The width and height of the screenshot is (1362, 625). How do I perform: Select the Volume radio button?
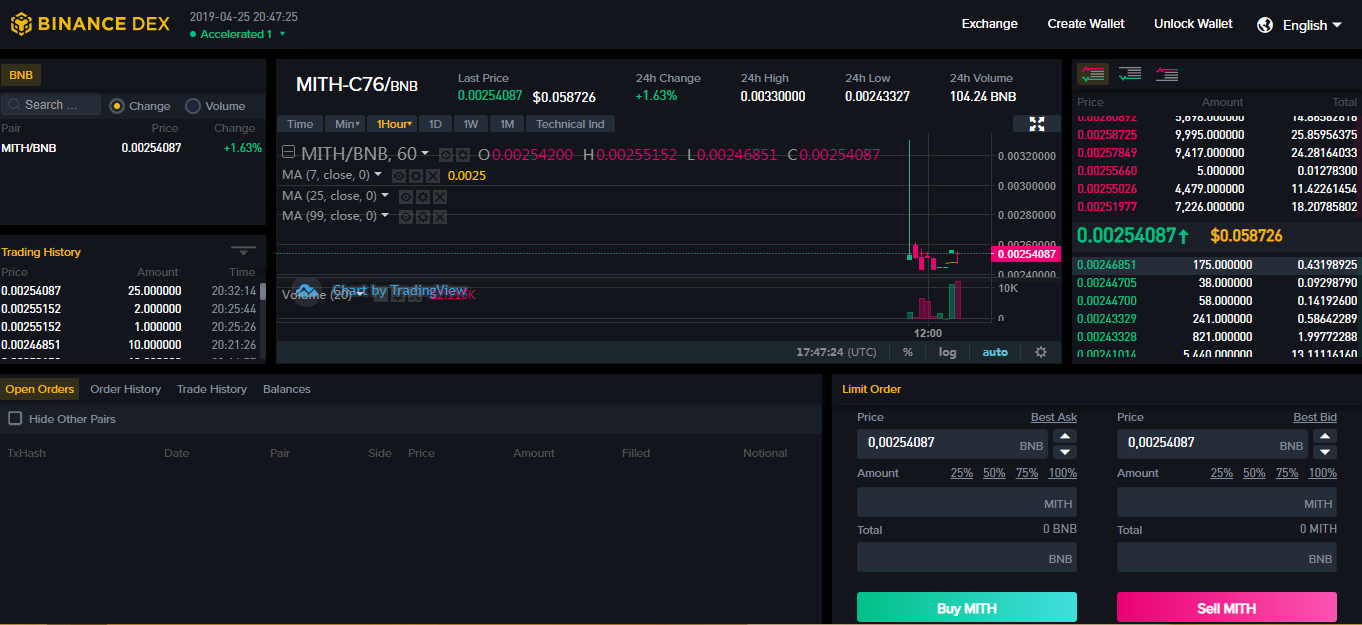[x=193, y=105]
